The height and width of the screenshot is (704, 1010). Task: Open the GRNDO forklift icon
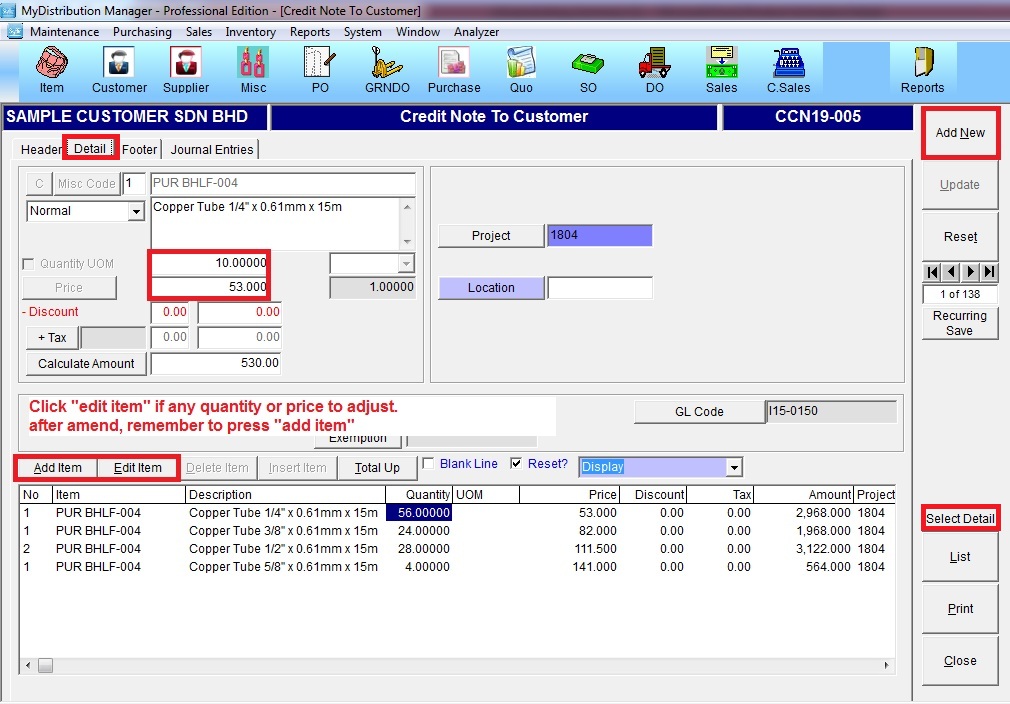pos(387,69)
